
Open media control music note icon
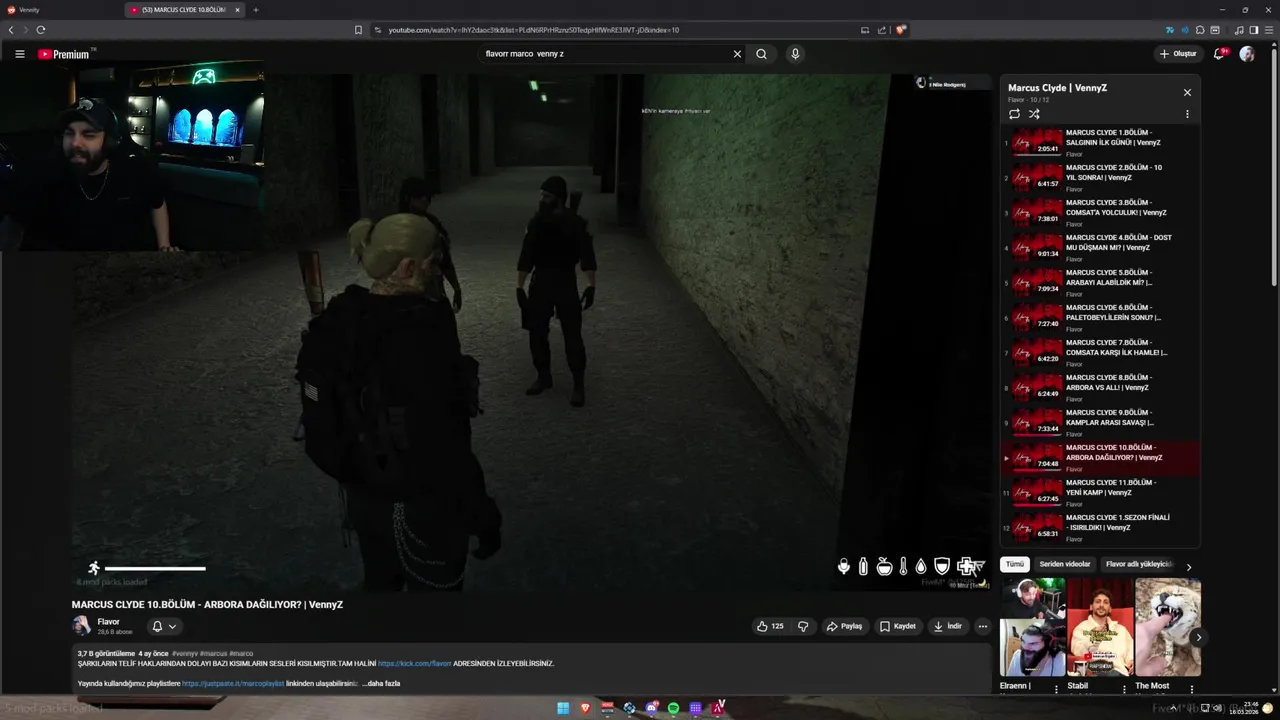(1239, 30)
